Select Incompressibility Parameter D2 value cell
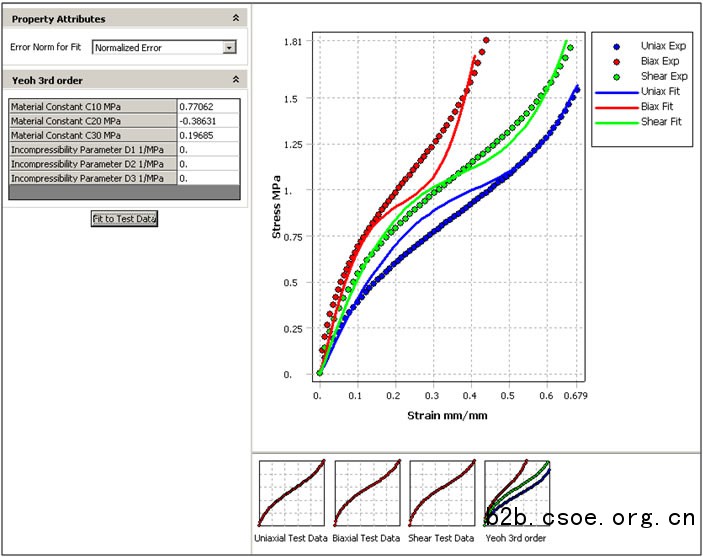 (208, 163)
